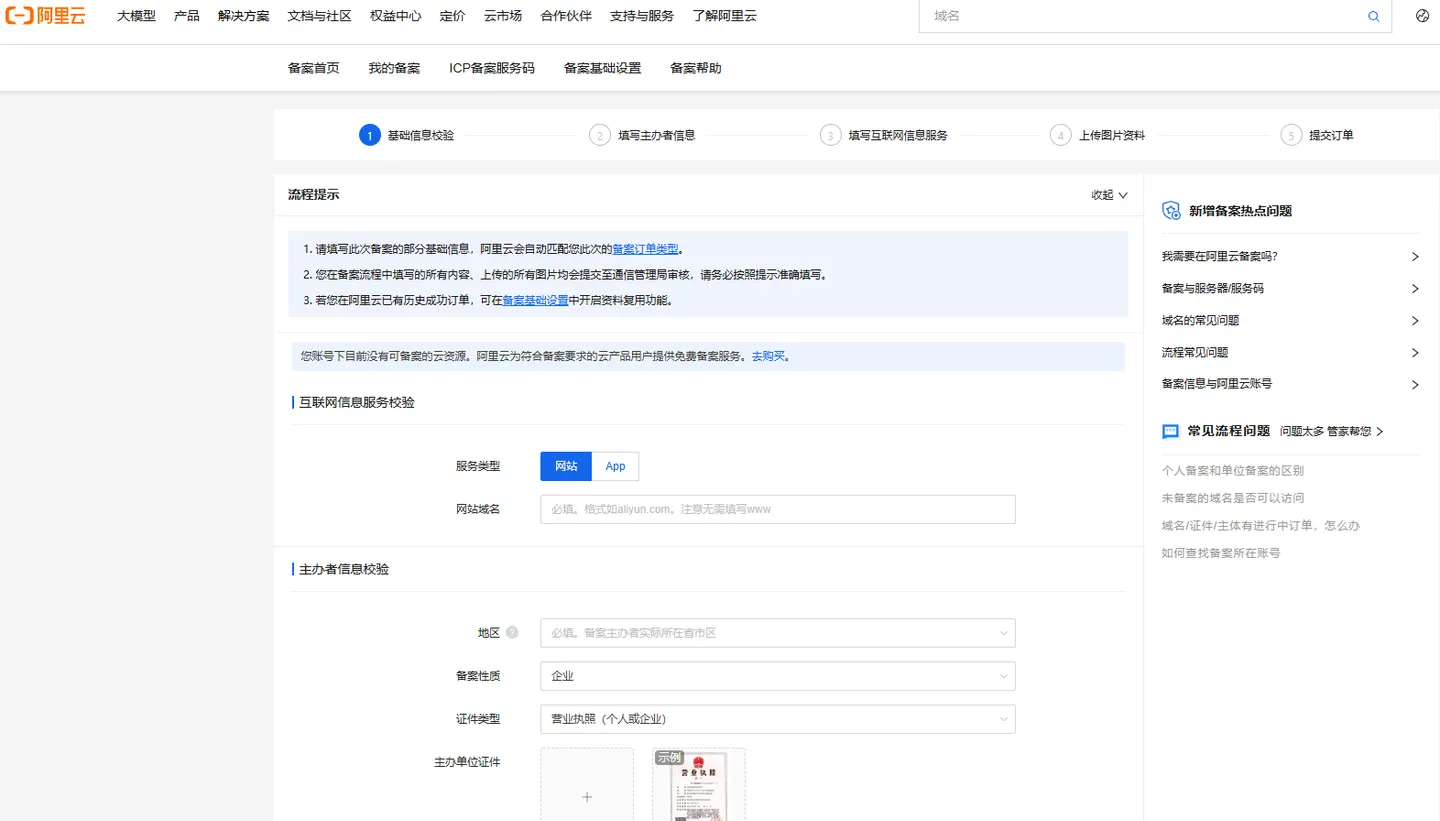Viewport: 1440px width, 821px height.
Task: Click step 5 circle 提交订单
Action: 1292,135
